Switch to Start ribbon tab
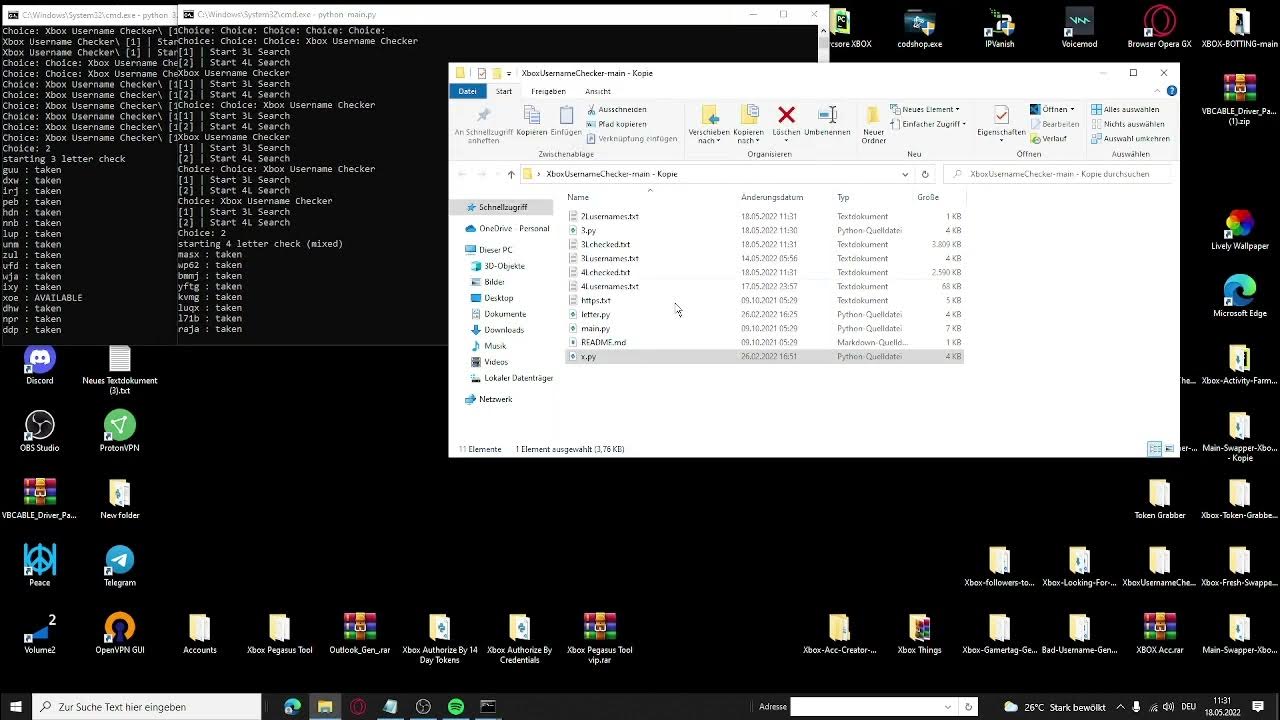This screenshot has width=1280, height=720. click(x=504, y=91)
